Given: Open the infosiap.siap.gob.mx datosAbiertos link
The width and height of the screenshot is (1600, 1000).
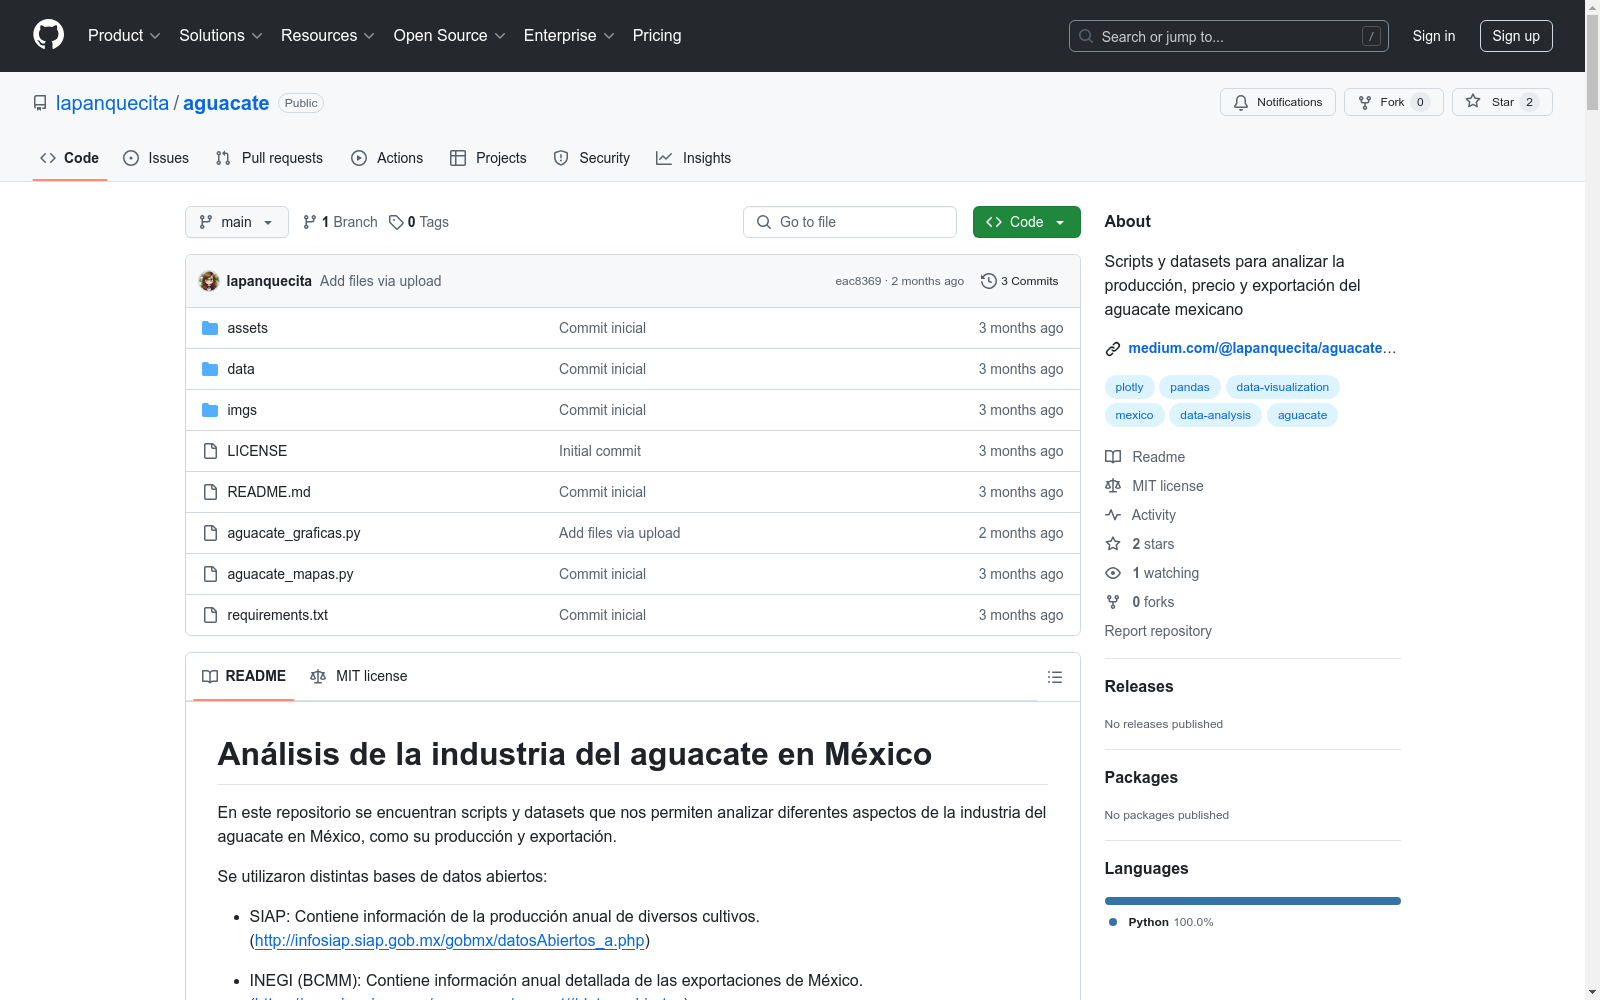Looking at the screenshot, I should pos(450,940).
